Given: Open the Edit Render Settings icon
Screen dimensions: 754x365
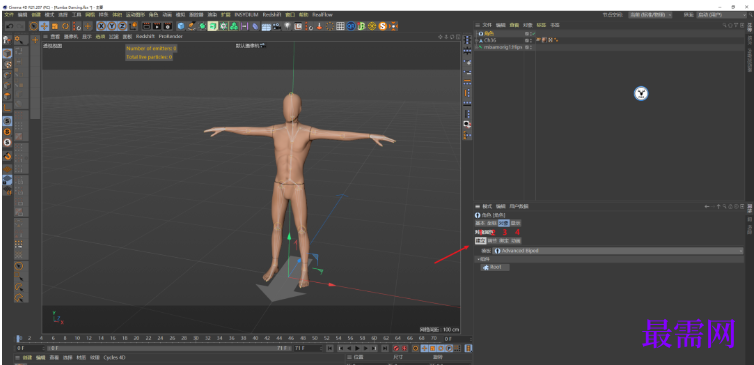Looking at the screenshot, I should coord(167,26).
